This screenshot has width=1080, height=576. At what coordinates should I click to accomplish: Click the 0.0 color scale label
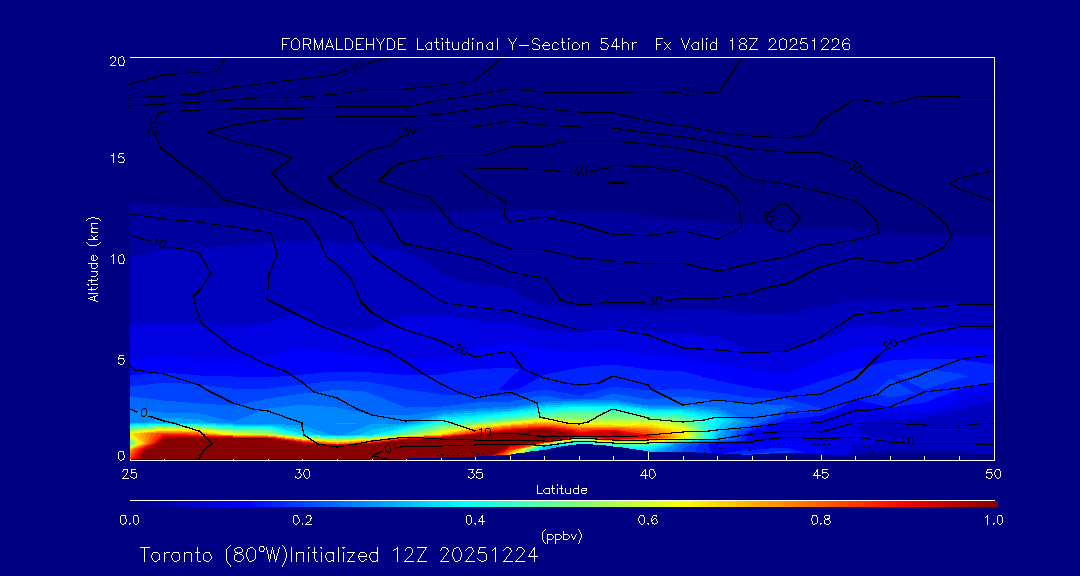pyautogui.click(x=129, y=520)
